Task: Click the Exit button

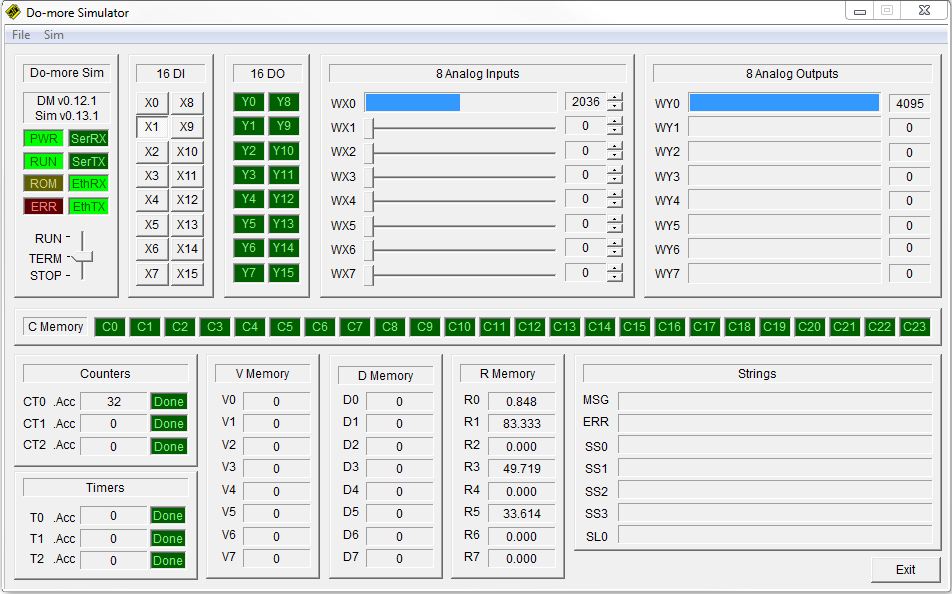Action: pyautogui.click(x=905, y=569)
